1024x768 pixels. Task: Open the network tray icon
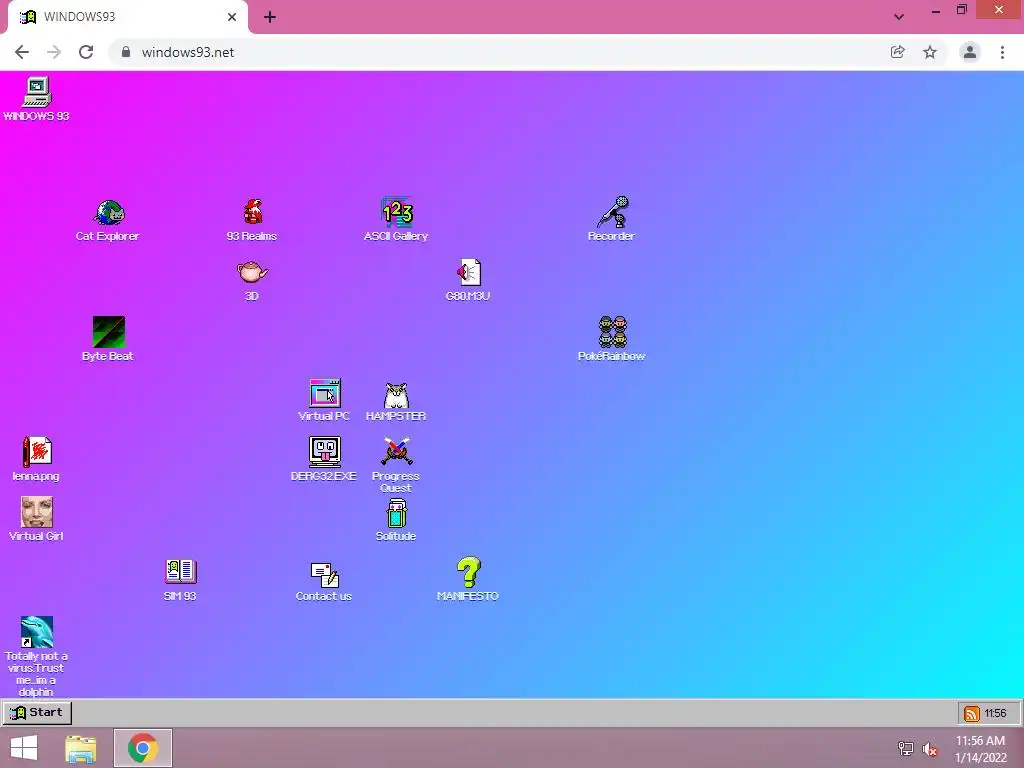pos(906,749)
